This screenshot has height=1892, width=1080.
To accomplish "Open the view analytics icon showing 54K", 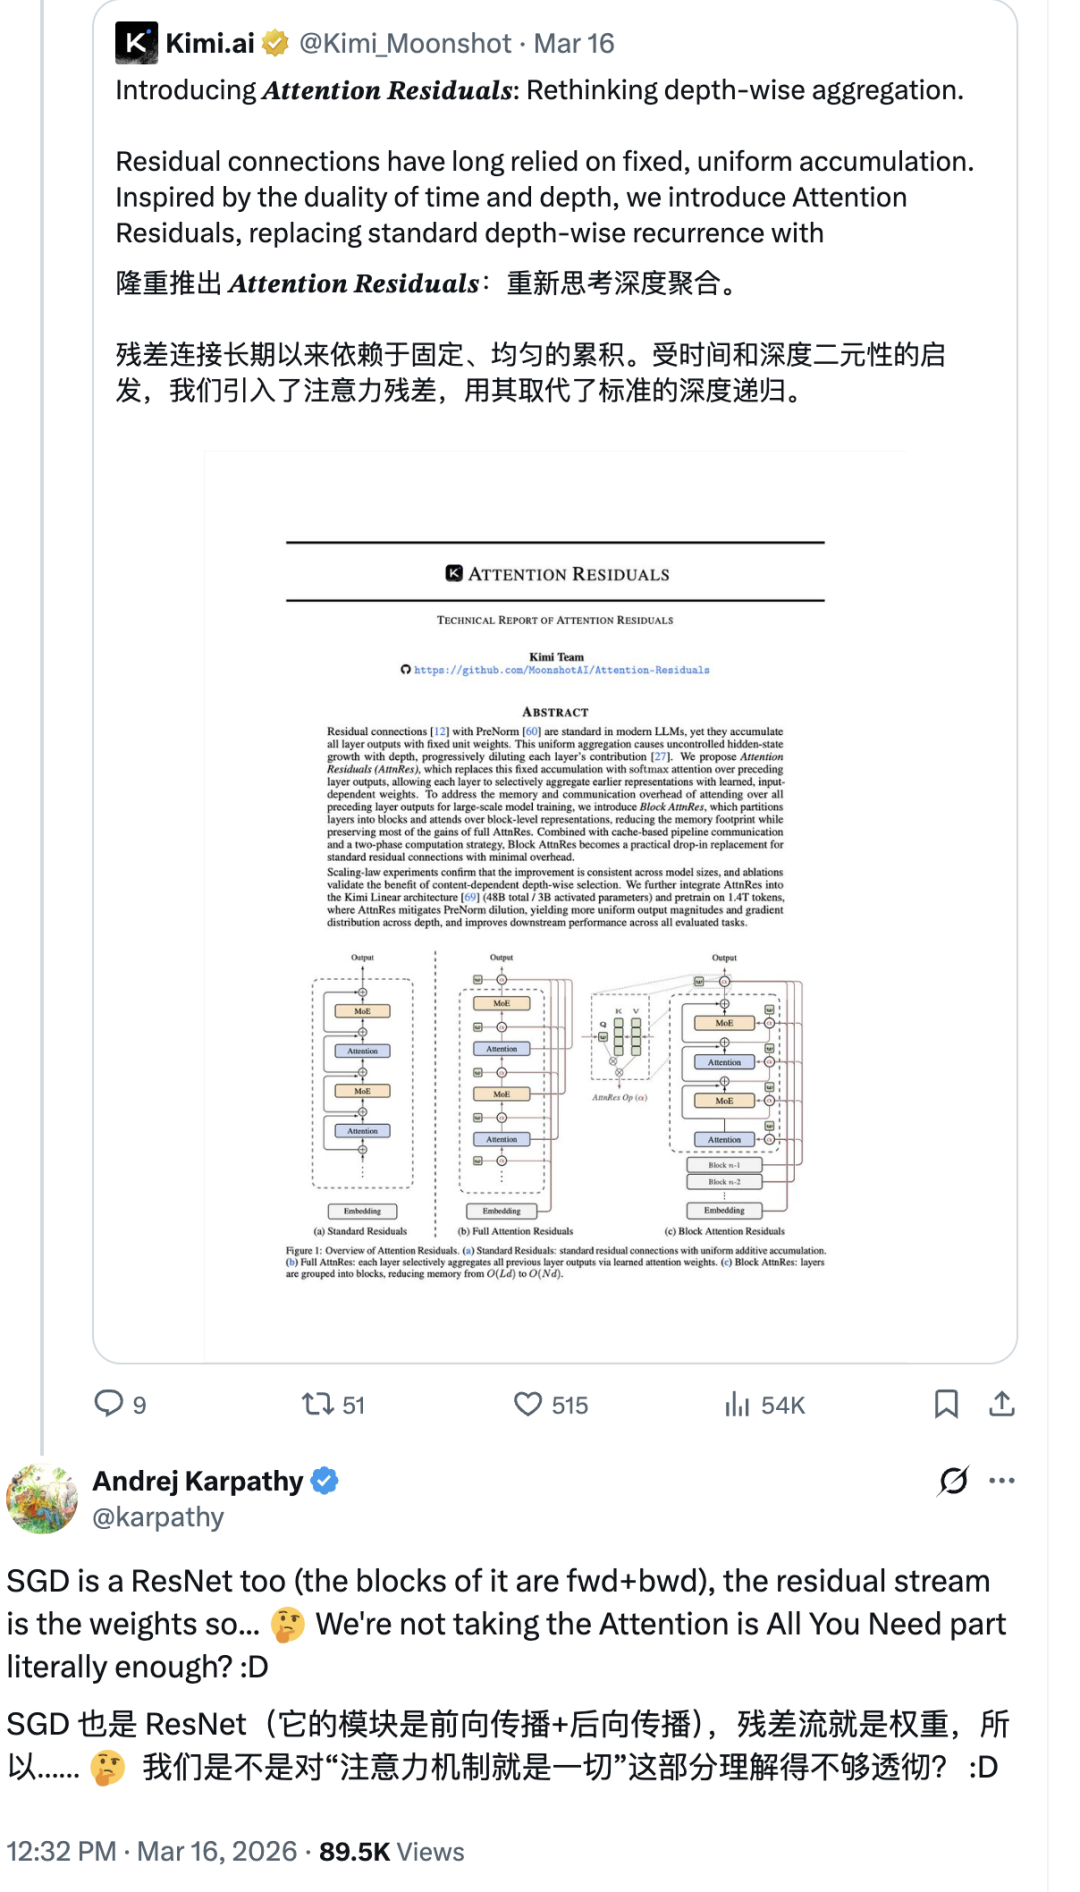I will click(737, 1404).
